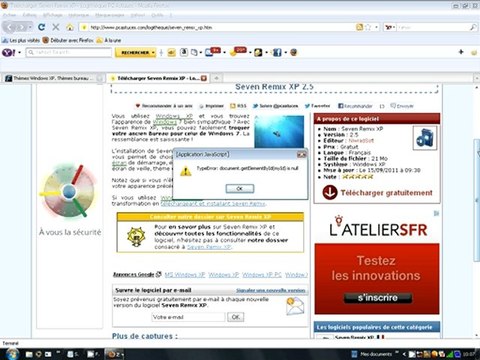Click the Yahoo! toolbar logo
Viewport: 480px width, 360px height.
[x=9, y=52]
